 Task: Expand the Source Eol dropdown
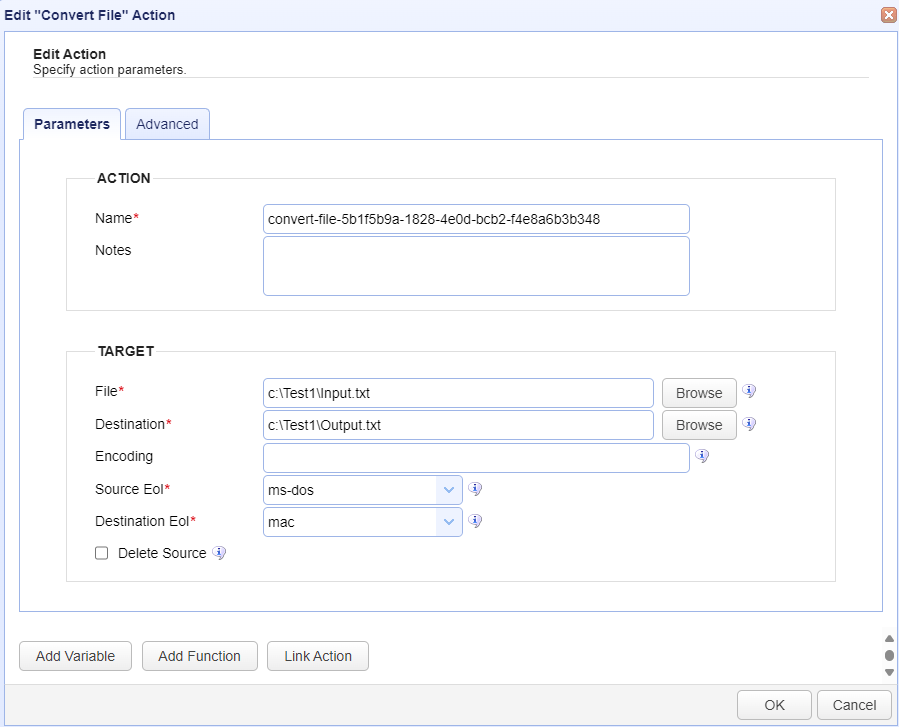coord(449,490)
